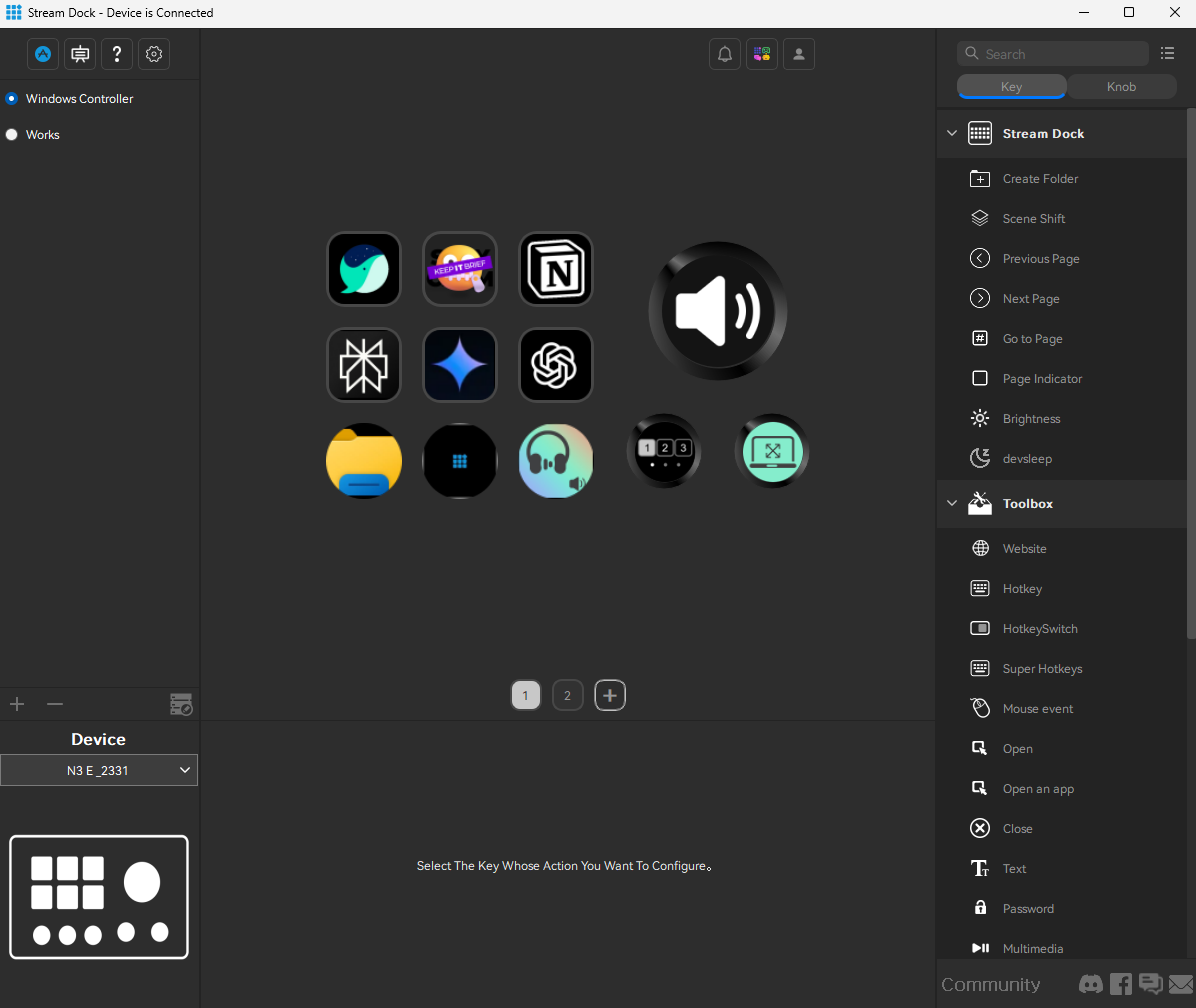Open the colorful plugin store icon
The width and height of the screenshot is (1196, 1008).
(762, 54)
